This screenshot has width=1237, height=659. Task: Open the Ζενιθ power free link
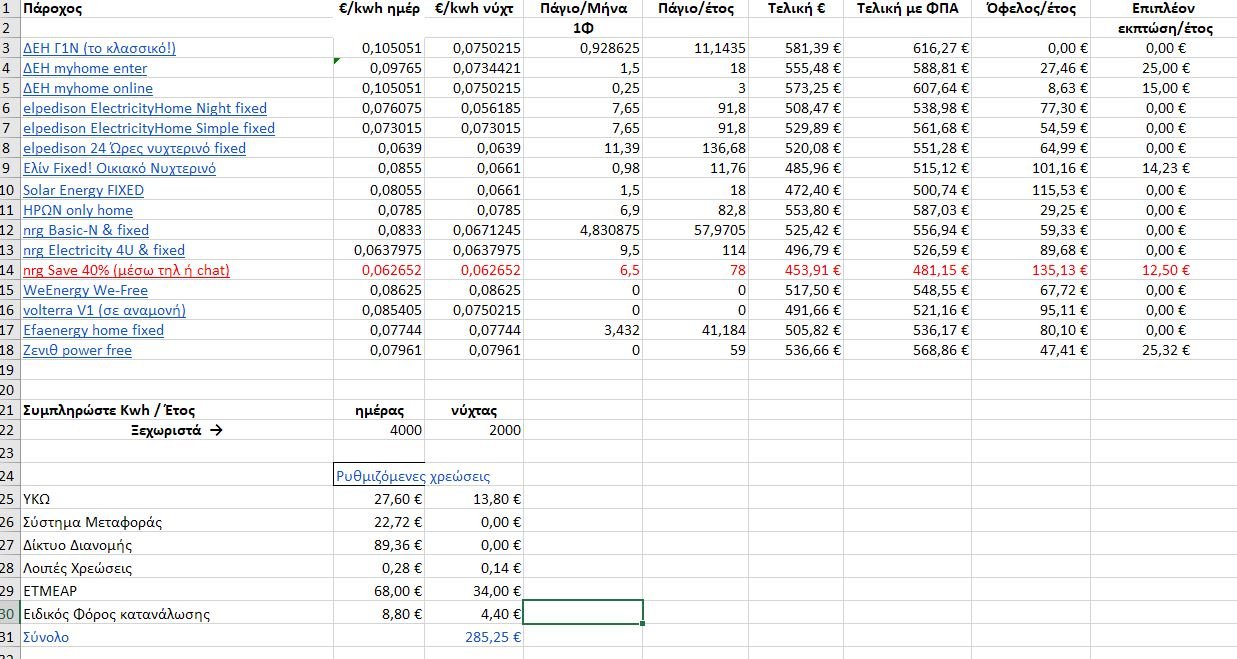(x=77, y=350)
